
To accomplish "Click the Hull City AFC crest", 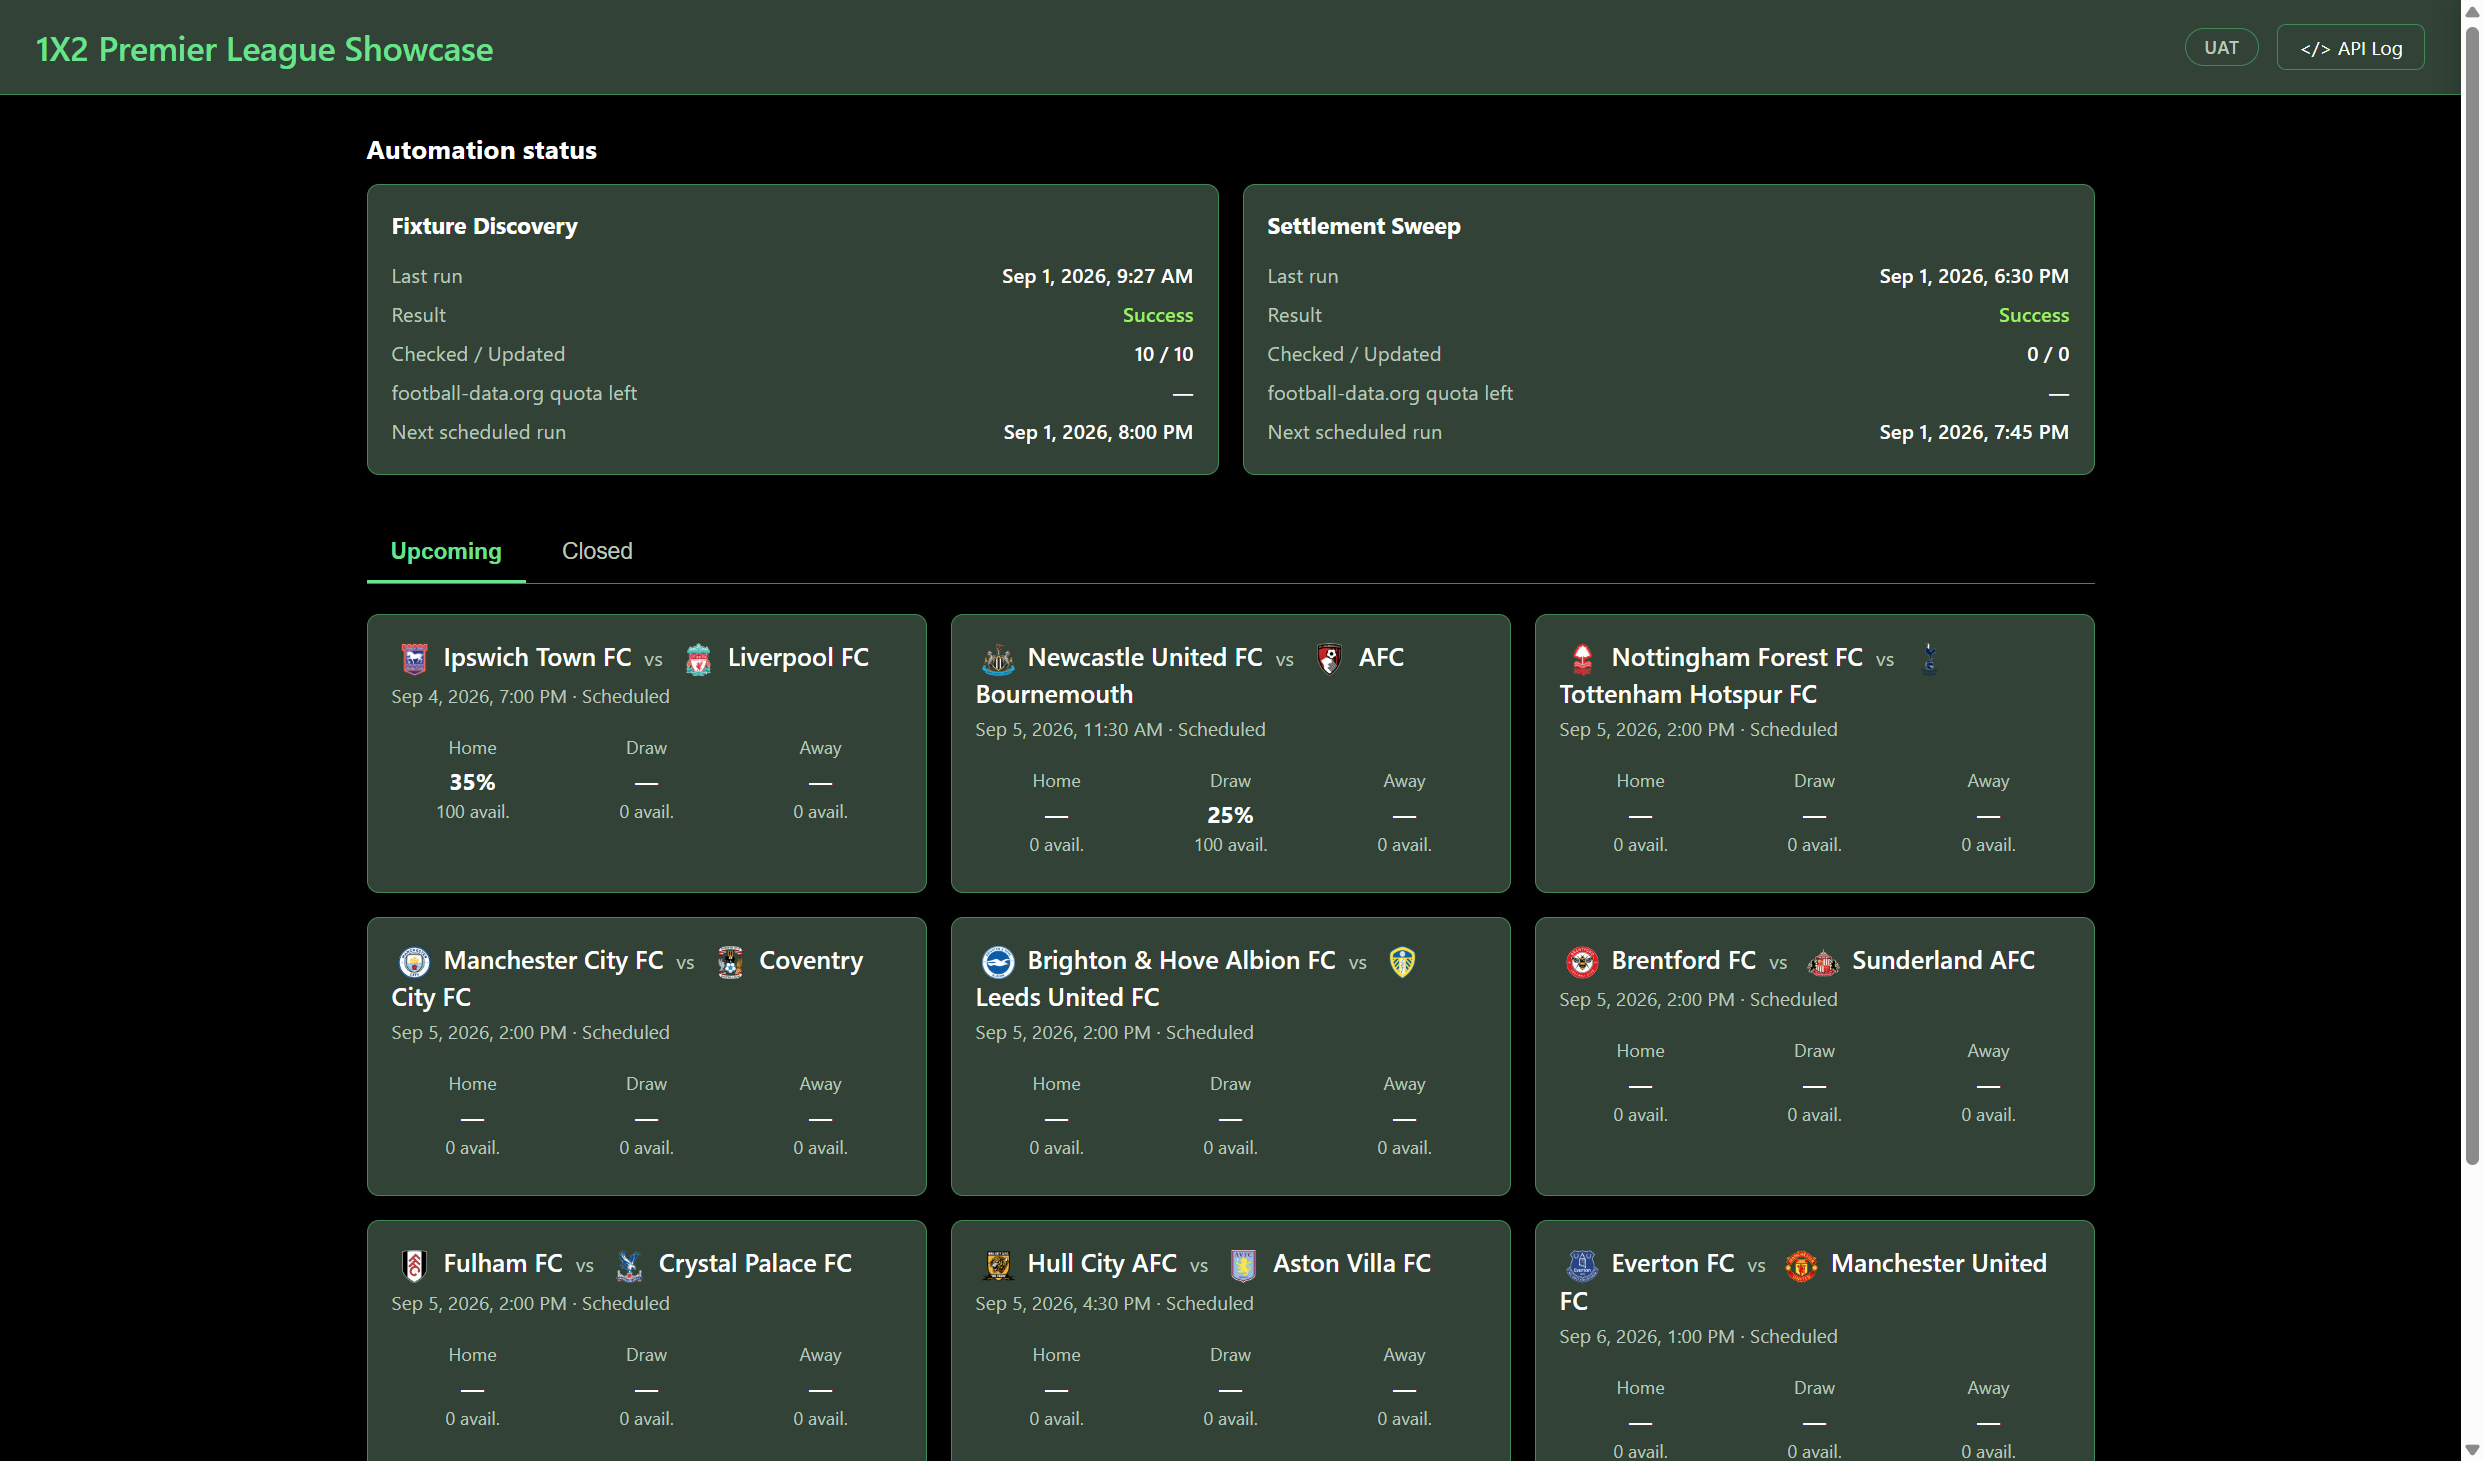I will click(998, 1265).
